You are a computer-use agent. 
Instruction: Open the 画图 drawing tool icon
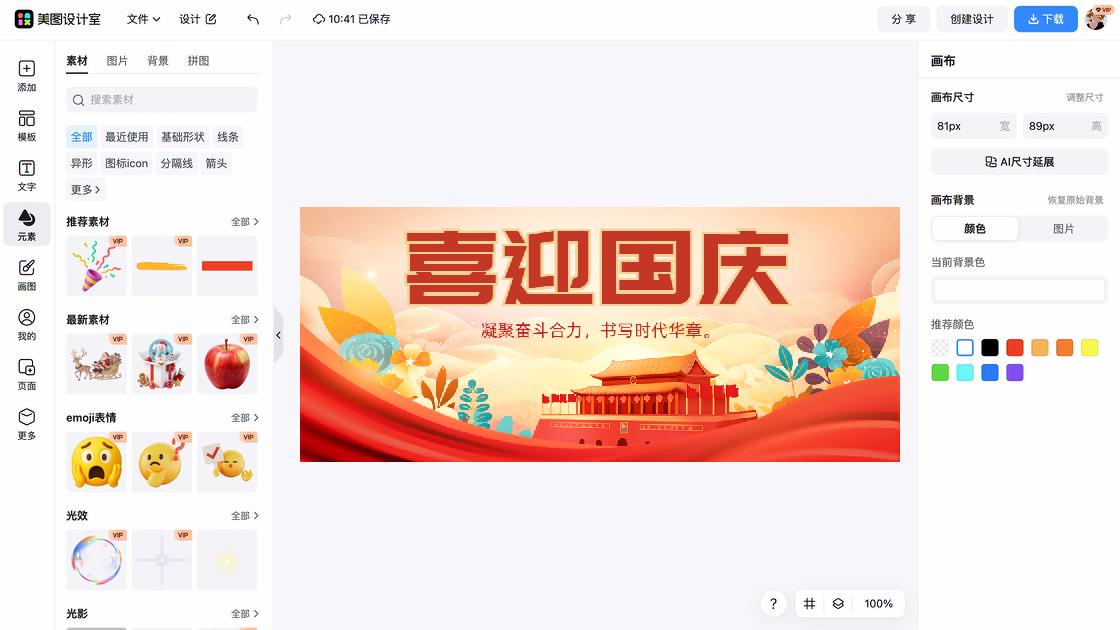(26, 275)
